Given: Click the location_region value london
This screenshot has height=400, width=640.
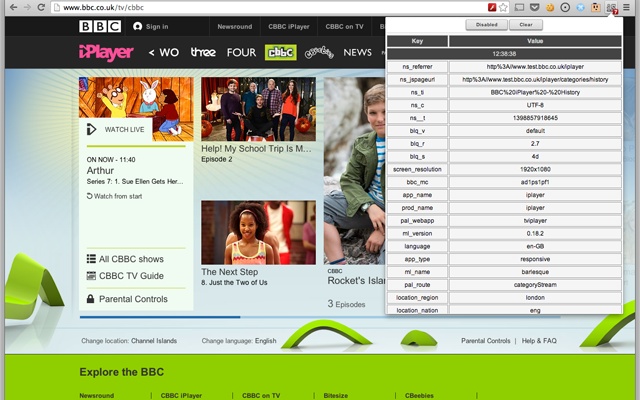Looking at the screenshot, I should click(535, 298).
